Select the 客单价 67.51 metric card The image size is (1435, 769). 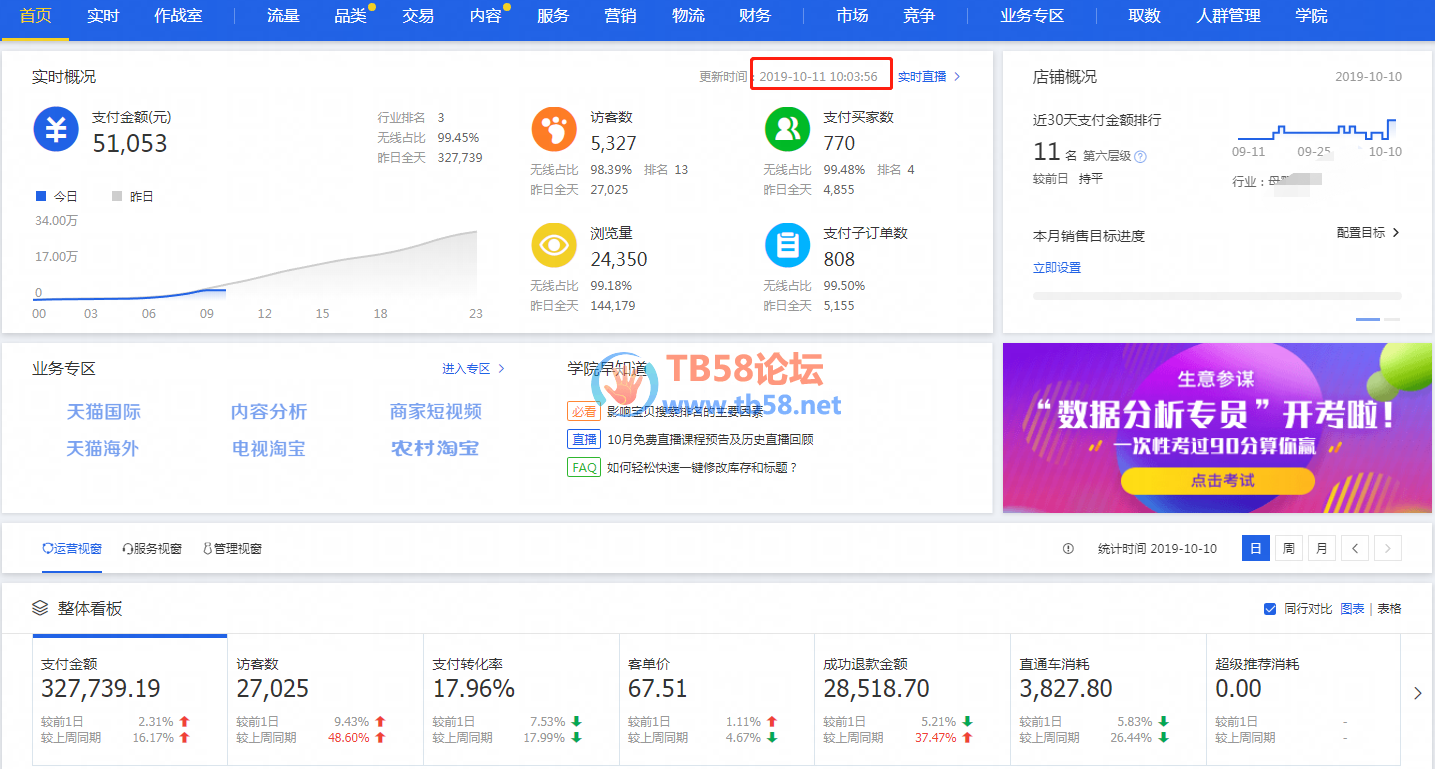(716, 700)
